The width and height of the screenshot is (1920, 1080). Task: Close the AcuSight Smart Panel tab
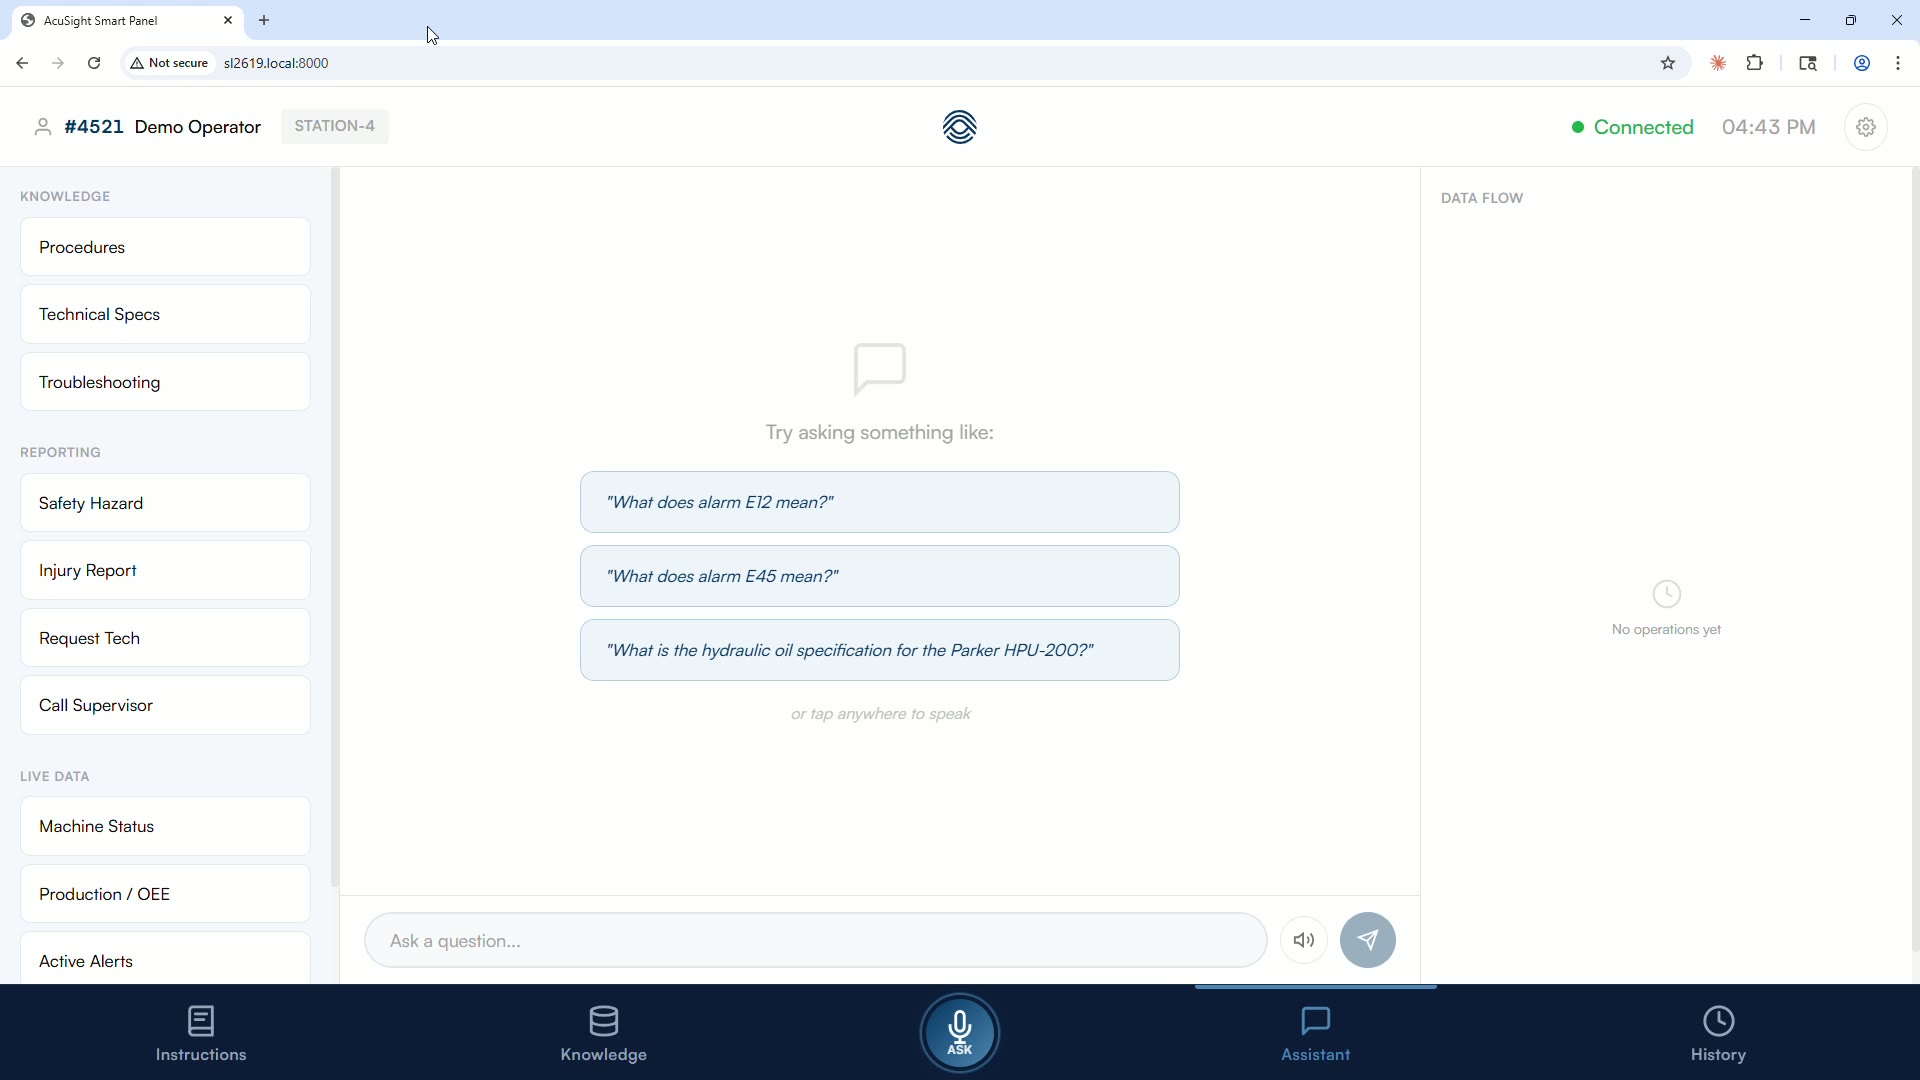(228, 20)
